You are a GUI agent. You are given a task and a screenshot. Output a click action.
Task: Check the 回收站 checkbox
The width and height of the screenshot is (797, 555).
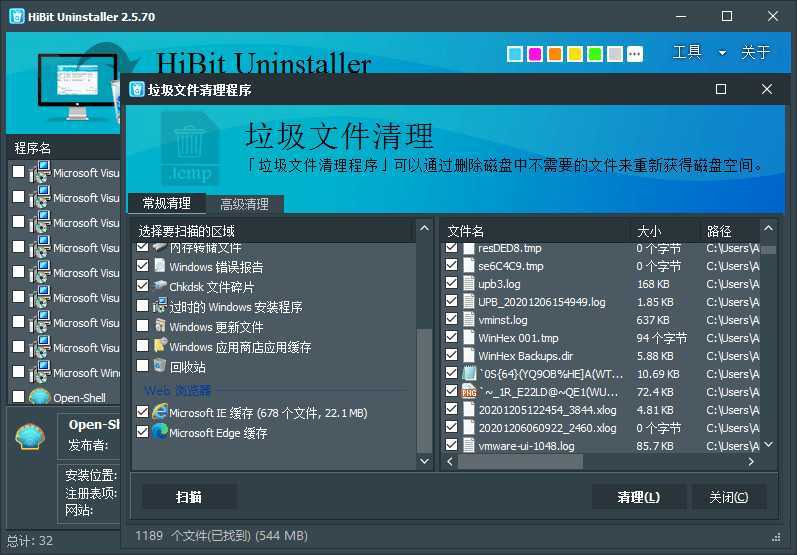coord(143,365)
